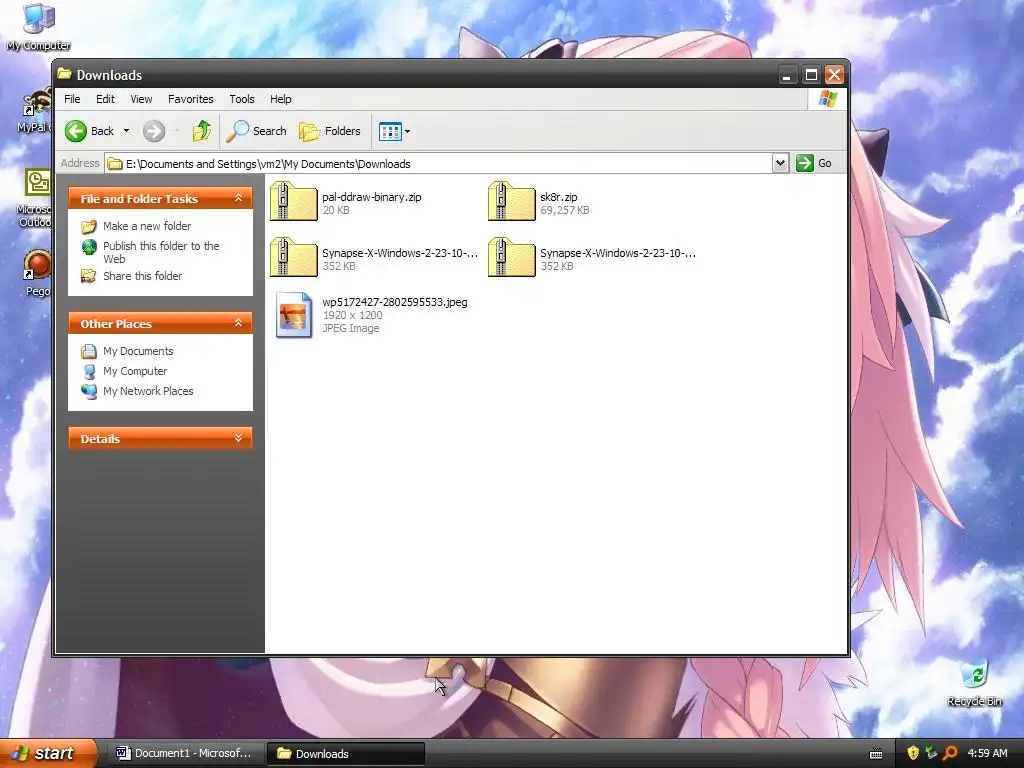Open the Edit menu
The width and height of the screenshot is (1024, 768).
click(x=105, y=99)
